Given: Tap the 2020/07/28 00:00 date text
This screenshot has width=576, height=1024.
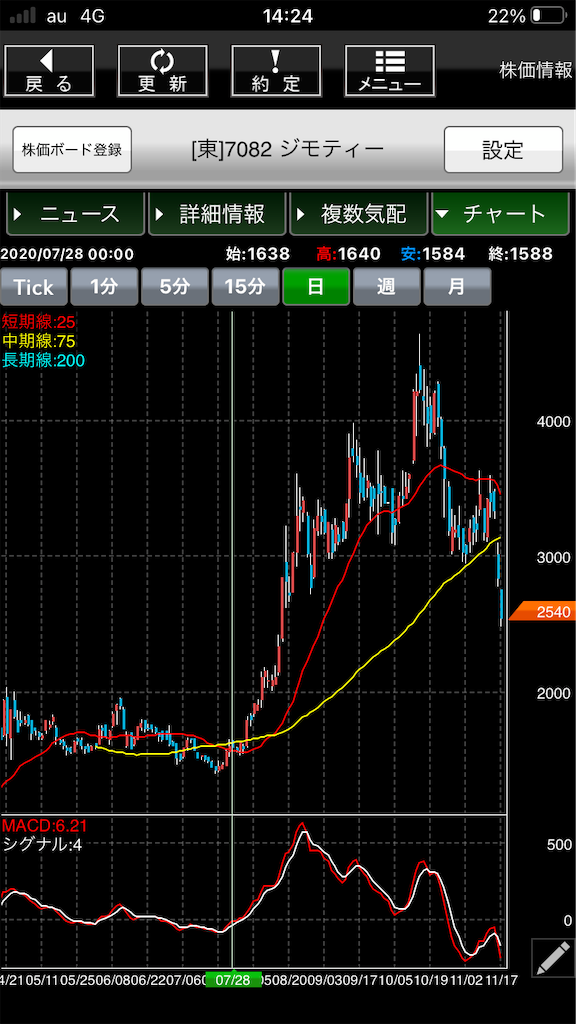Looking at the screenshot, I should (67, 253).
